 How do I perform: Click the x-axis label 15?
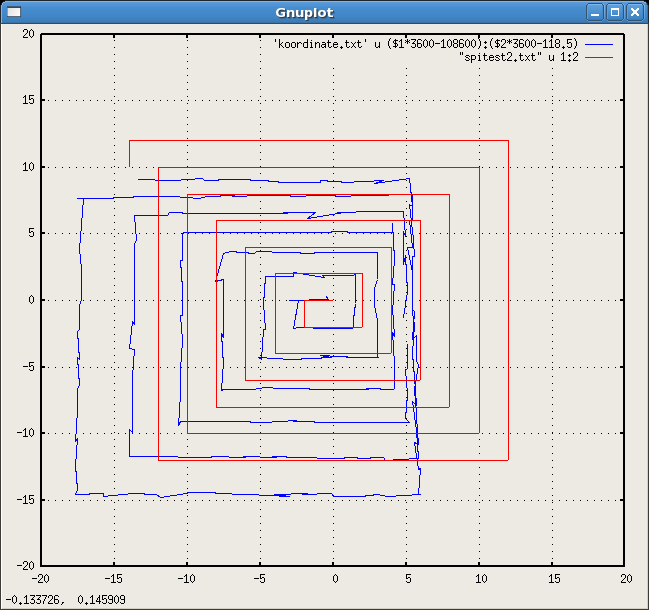pyautogui.click(x=554, y=579)
